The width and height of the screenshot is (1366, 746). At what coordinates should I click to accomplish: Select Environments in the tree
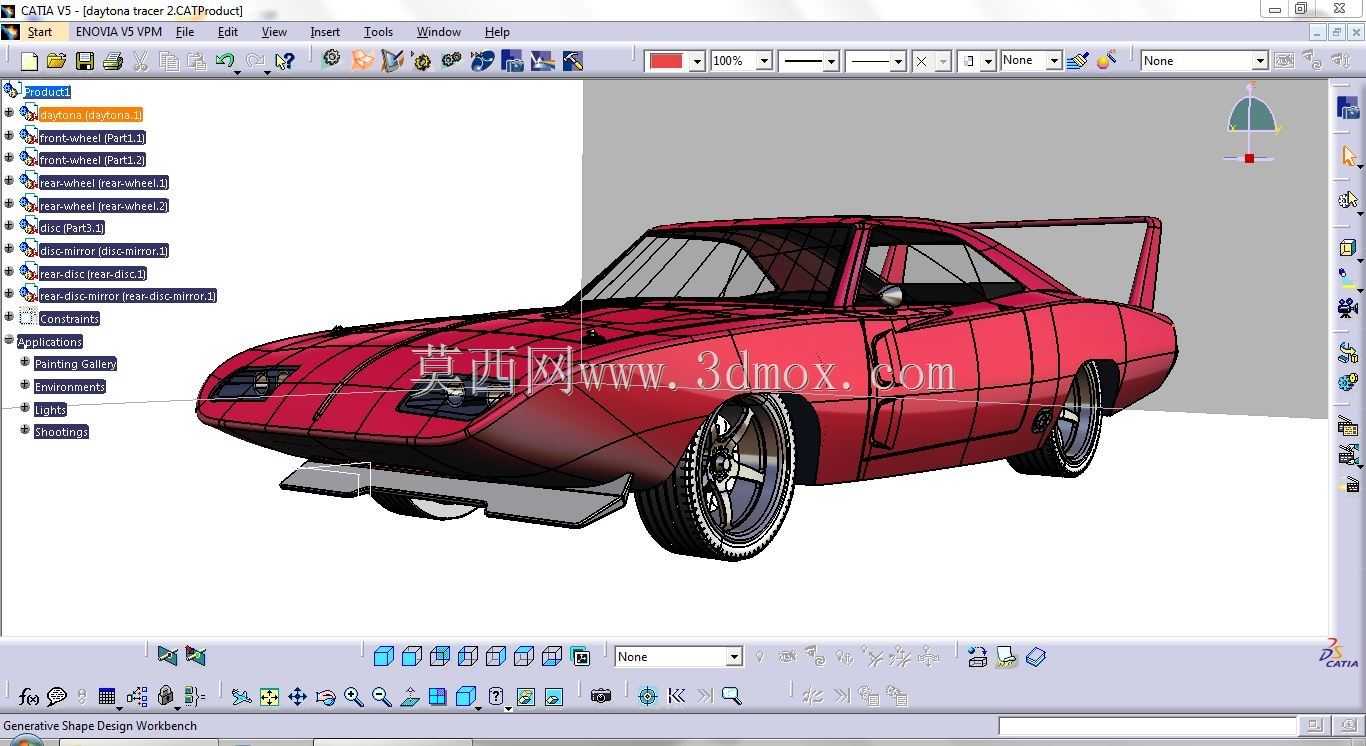(69, 387)
